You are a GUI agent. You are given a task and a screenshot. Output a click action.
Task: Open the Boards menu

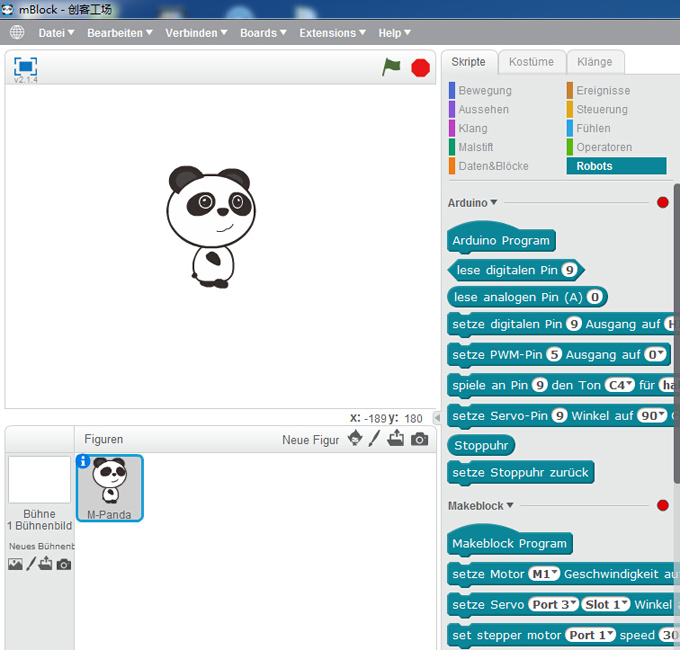tap(263, 32)
